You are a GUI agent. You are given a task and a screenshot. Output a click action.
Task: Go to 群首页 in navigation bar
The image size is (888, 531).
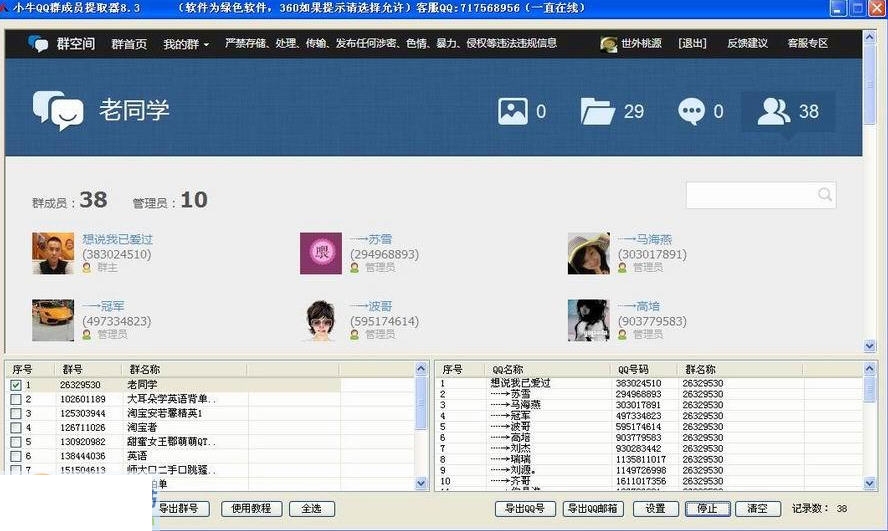coord(129,44)
